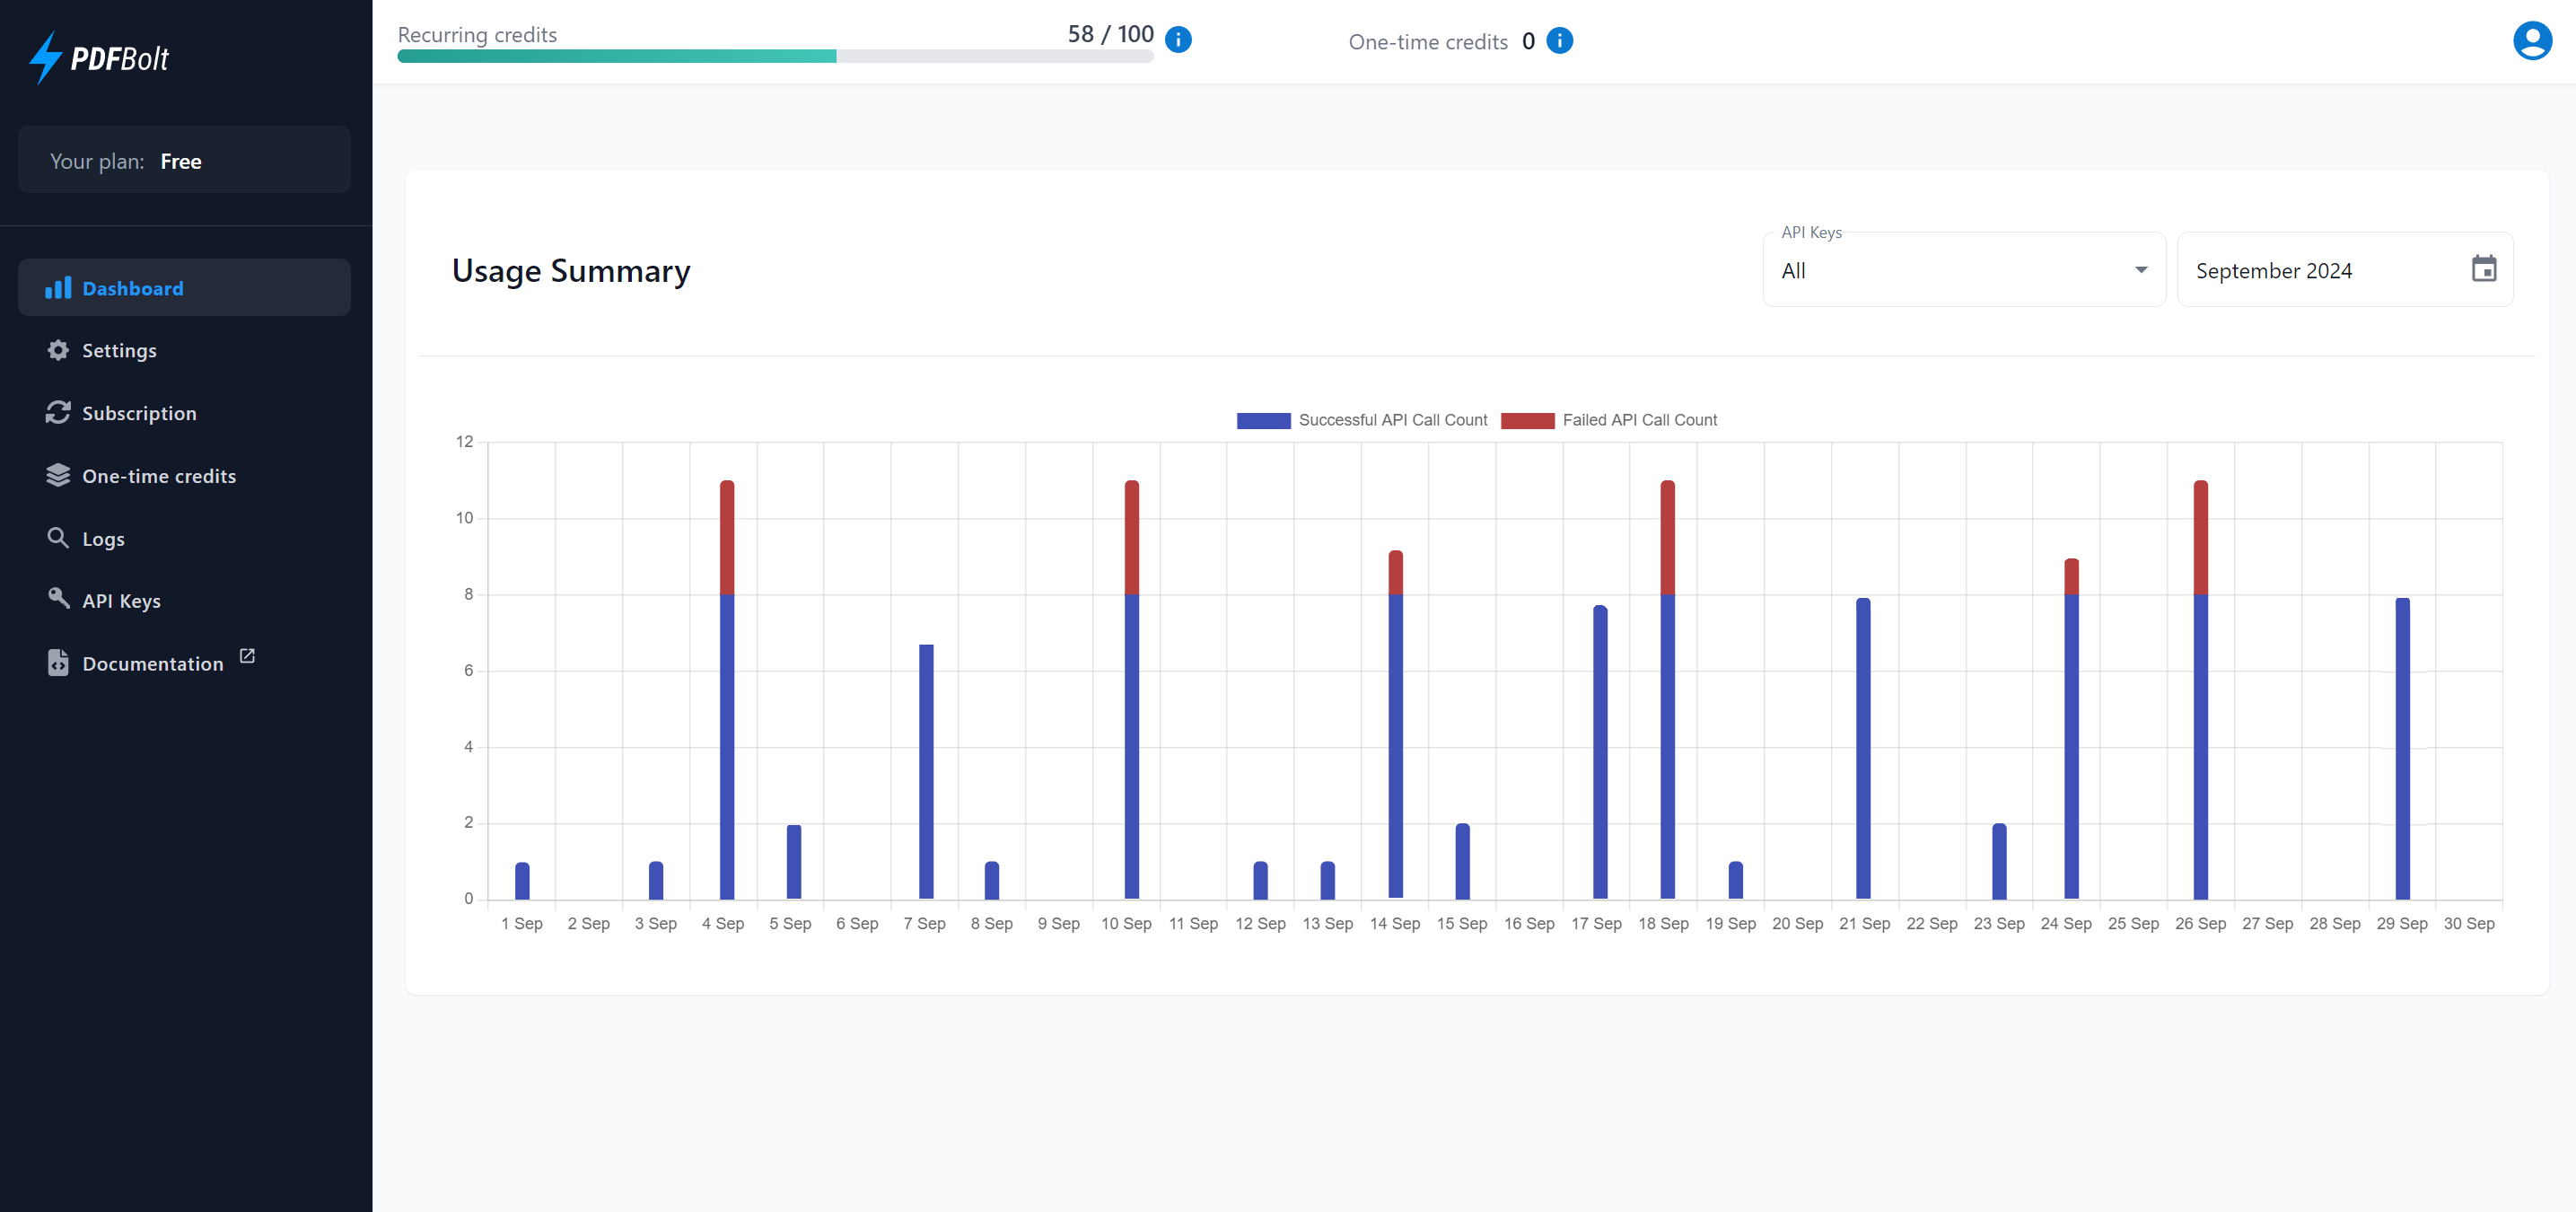
Task: Click the 1 Sep bar
Action: [x=522, y=880]
